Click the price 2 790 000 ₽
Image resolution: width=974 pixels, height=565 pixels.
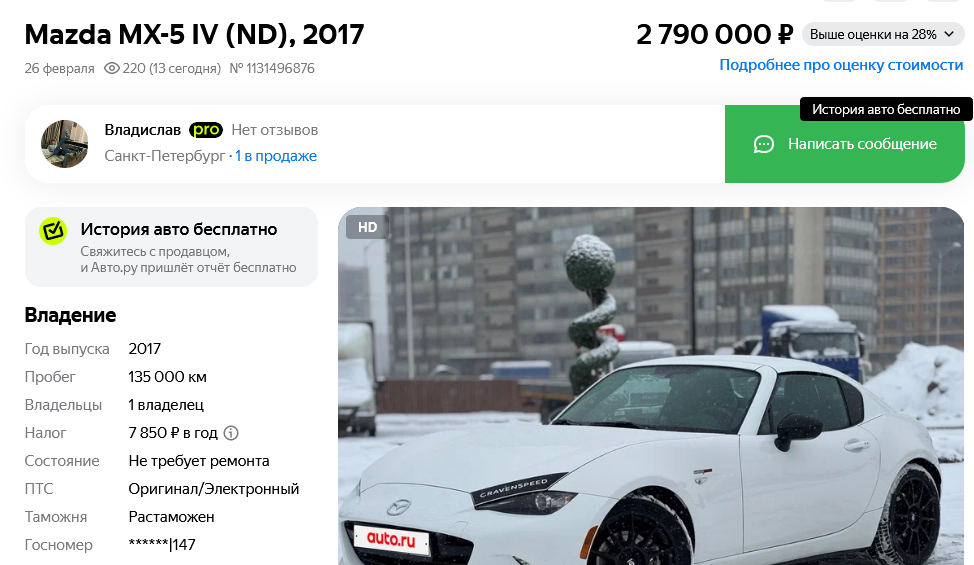coord(714,34)
